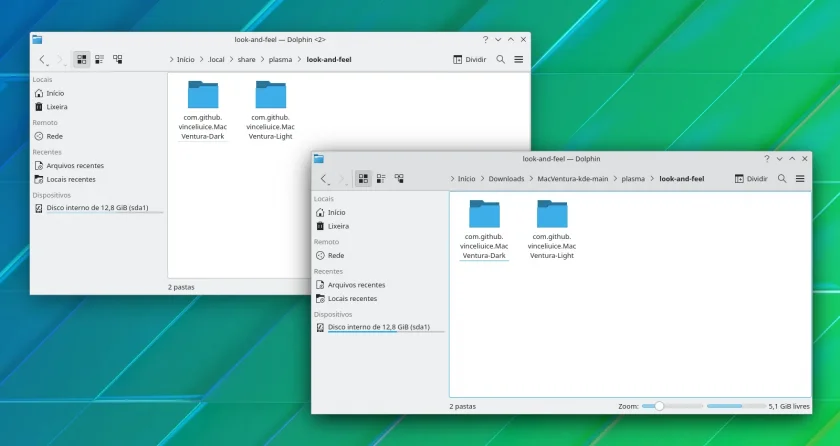This screenshot has width=840, height=446.
Task: Go back in the Dolphin <2> window
Action: click(42, 59)
